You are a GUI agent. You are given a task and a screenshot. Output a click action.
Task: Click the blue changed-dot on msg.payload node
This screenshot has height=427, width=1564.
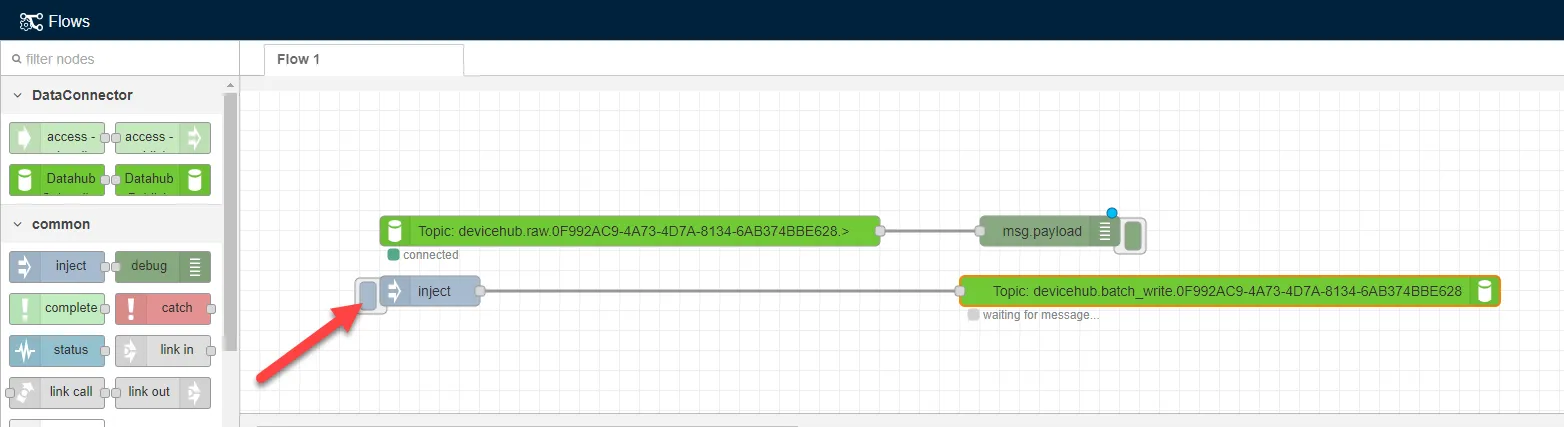coord(1112,213)
